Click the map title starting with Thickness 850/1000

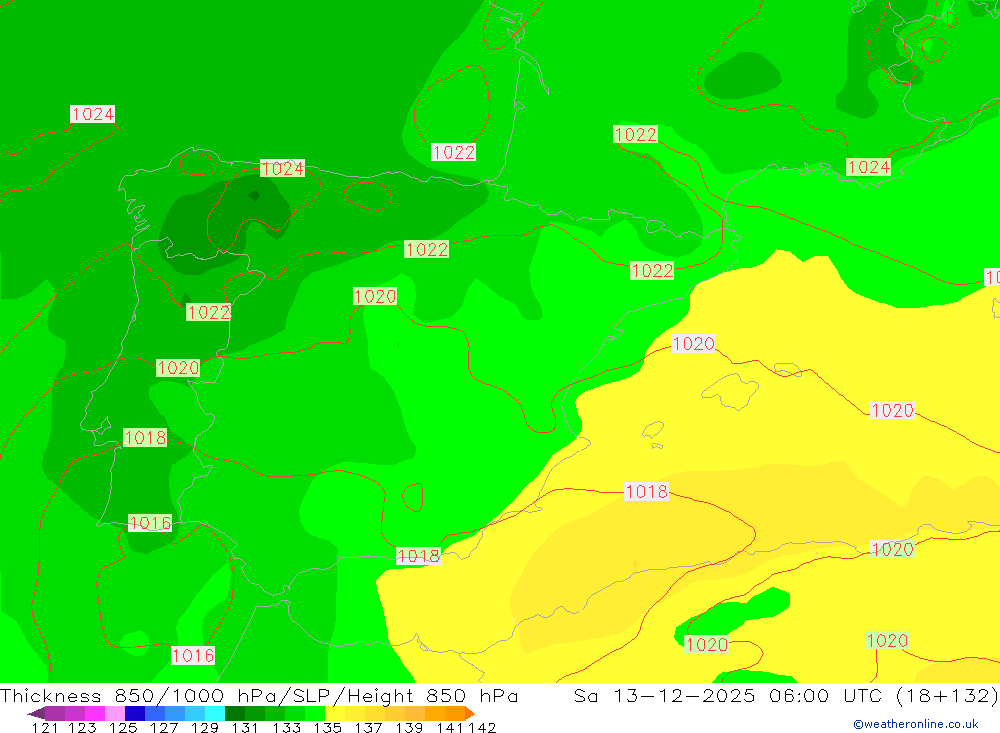point(259,695)
